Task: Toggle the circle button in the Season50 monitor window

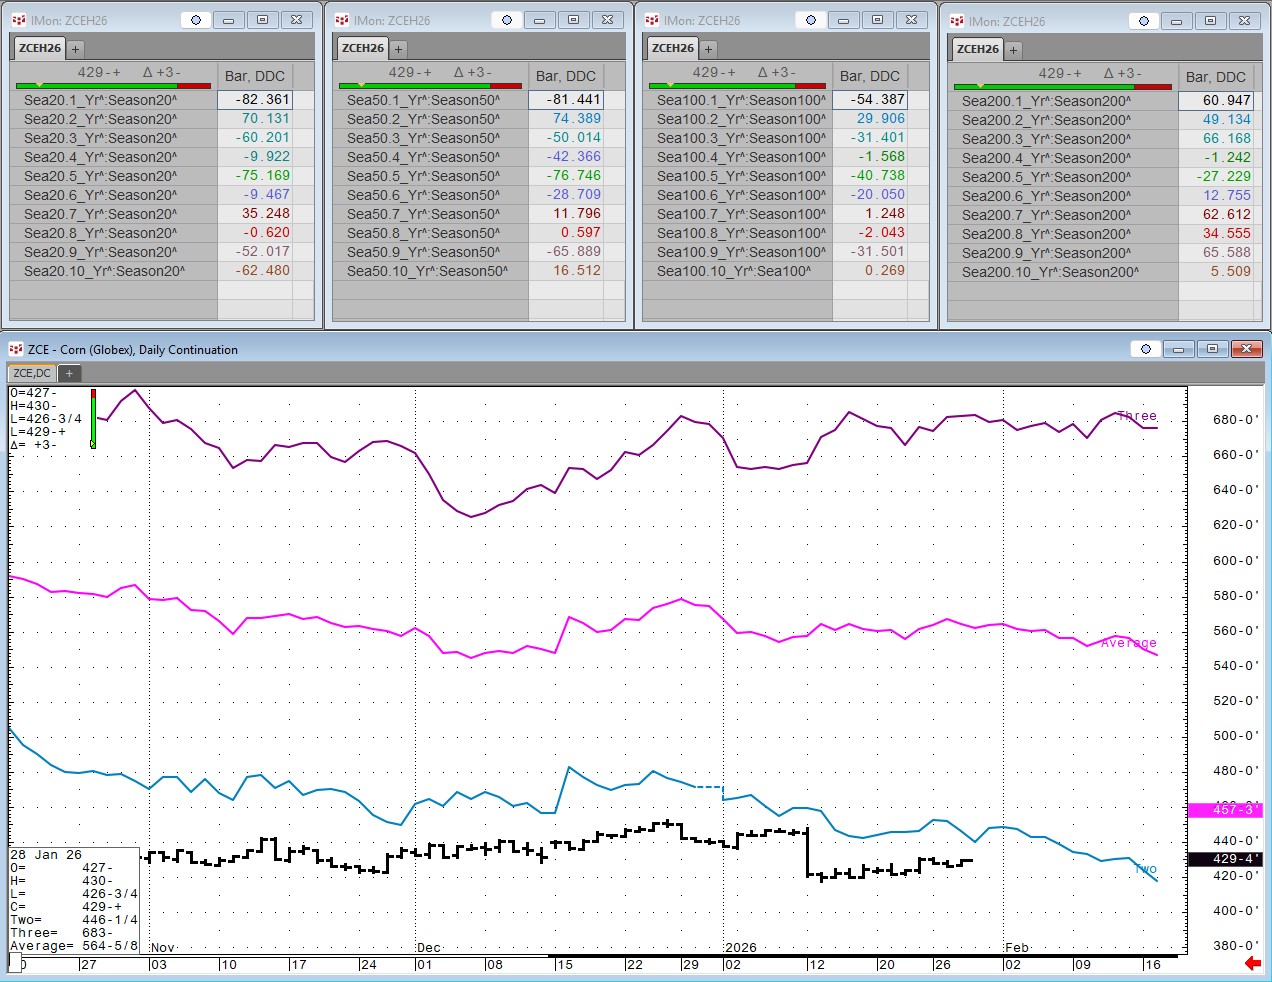Action: pos(507,20)
